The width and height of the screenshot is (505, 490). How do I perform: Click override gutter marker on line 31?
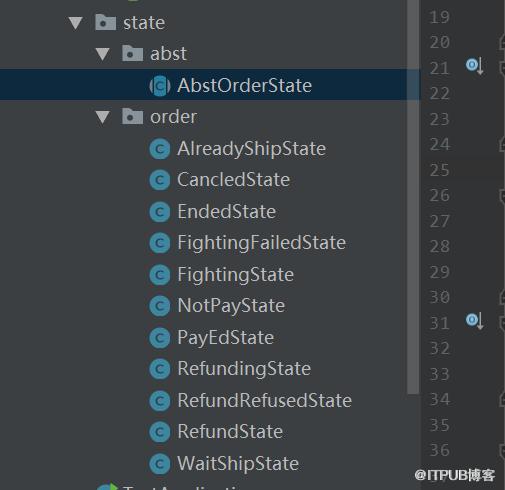point(475,321)
